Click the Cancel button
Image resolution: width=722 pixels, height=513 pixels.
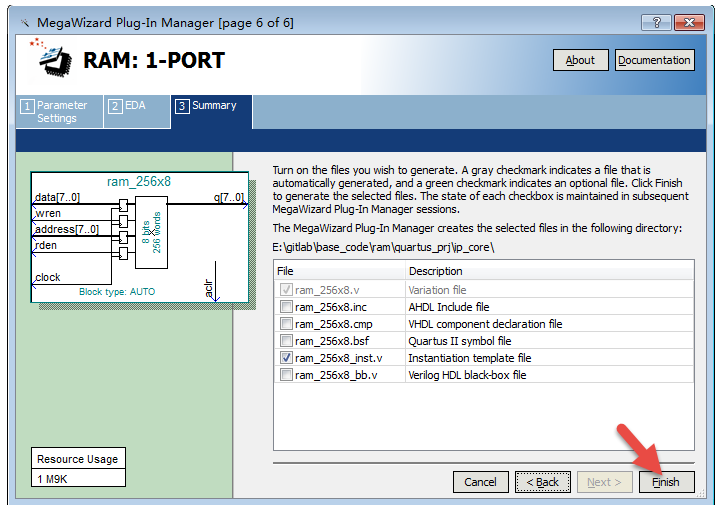[480, 482]
